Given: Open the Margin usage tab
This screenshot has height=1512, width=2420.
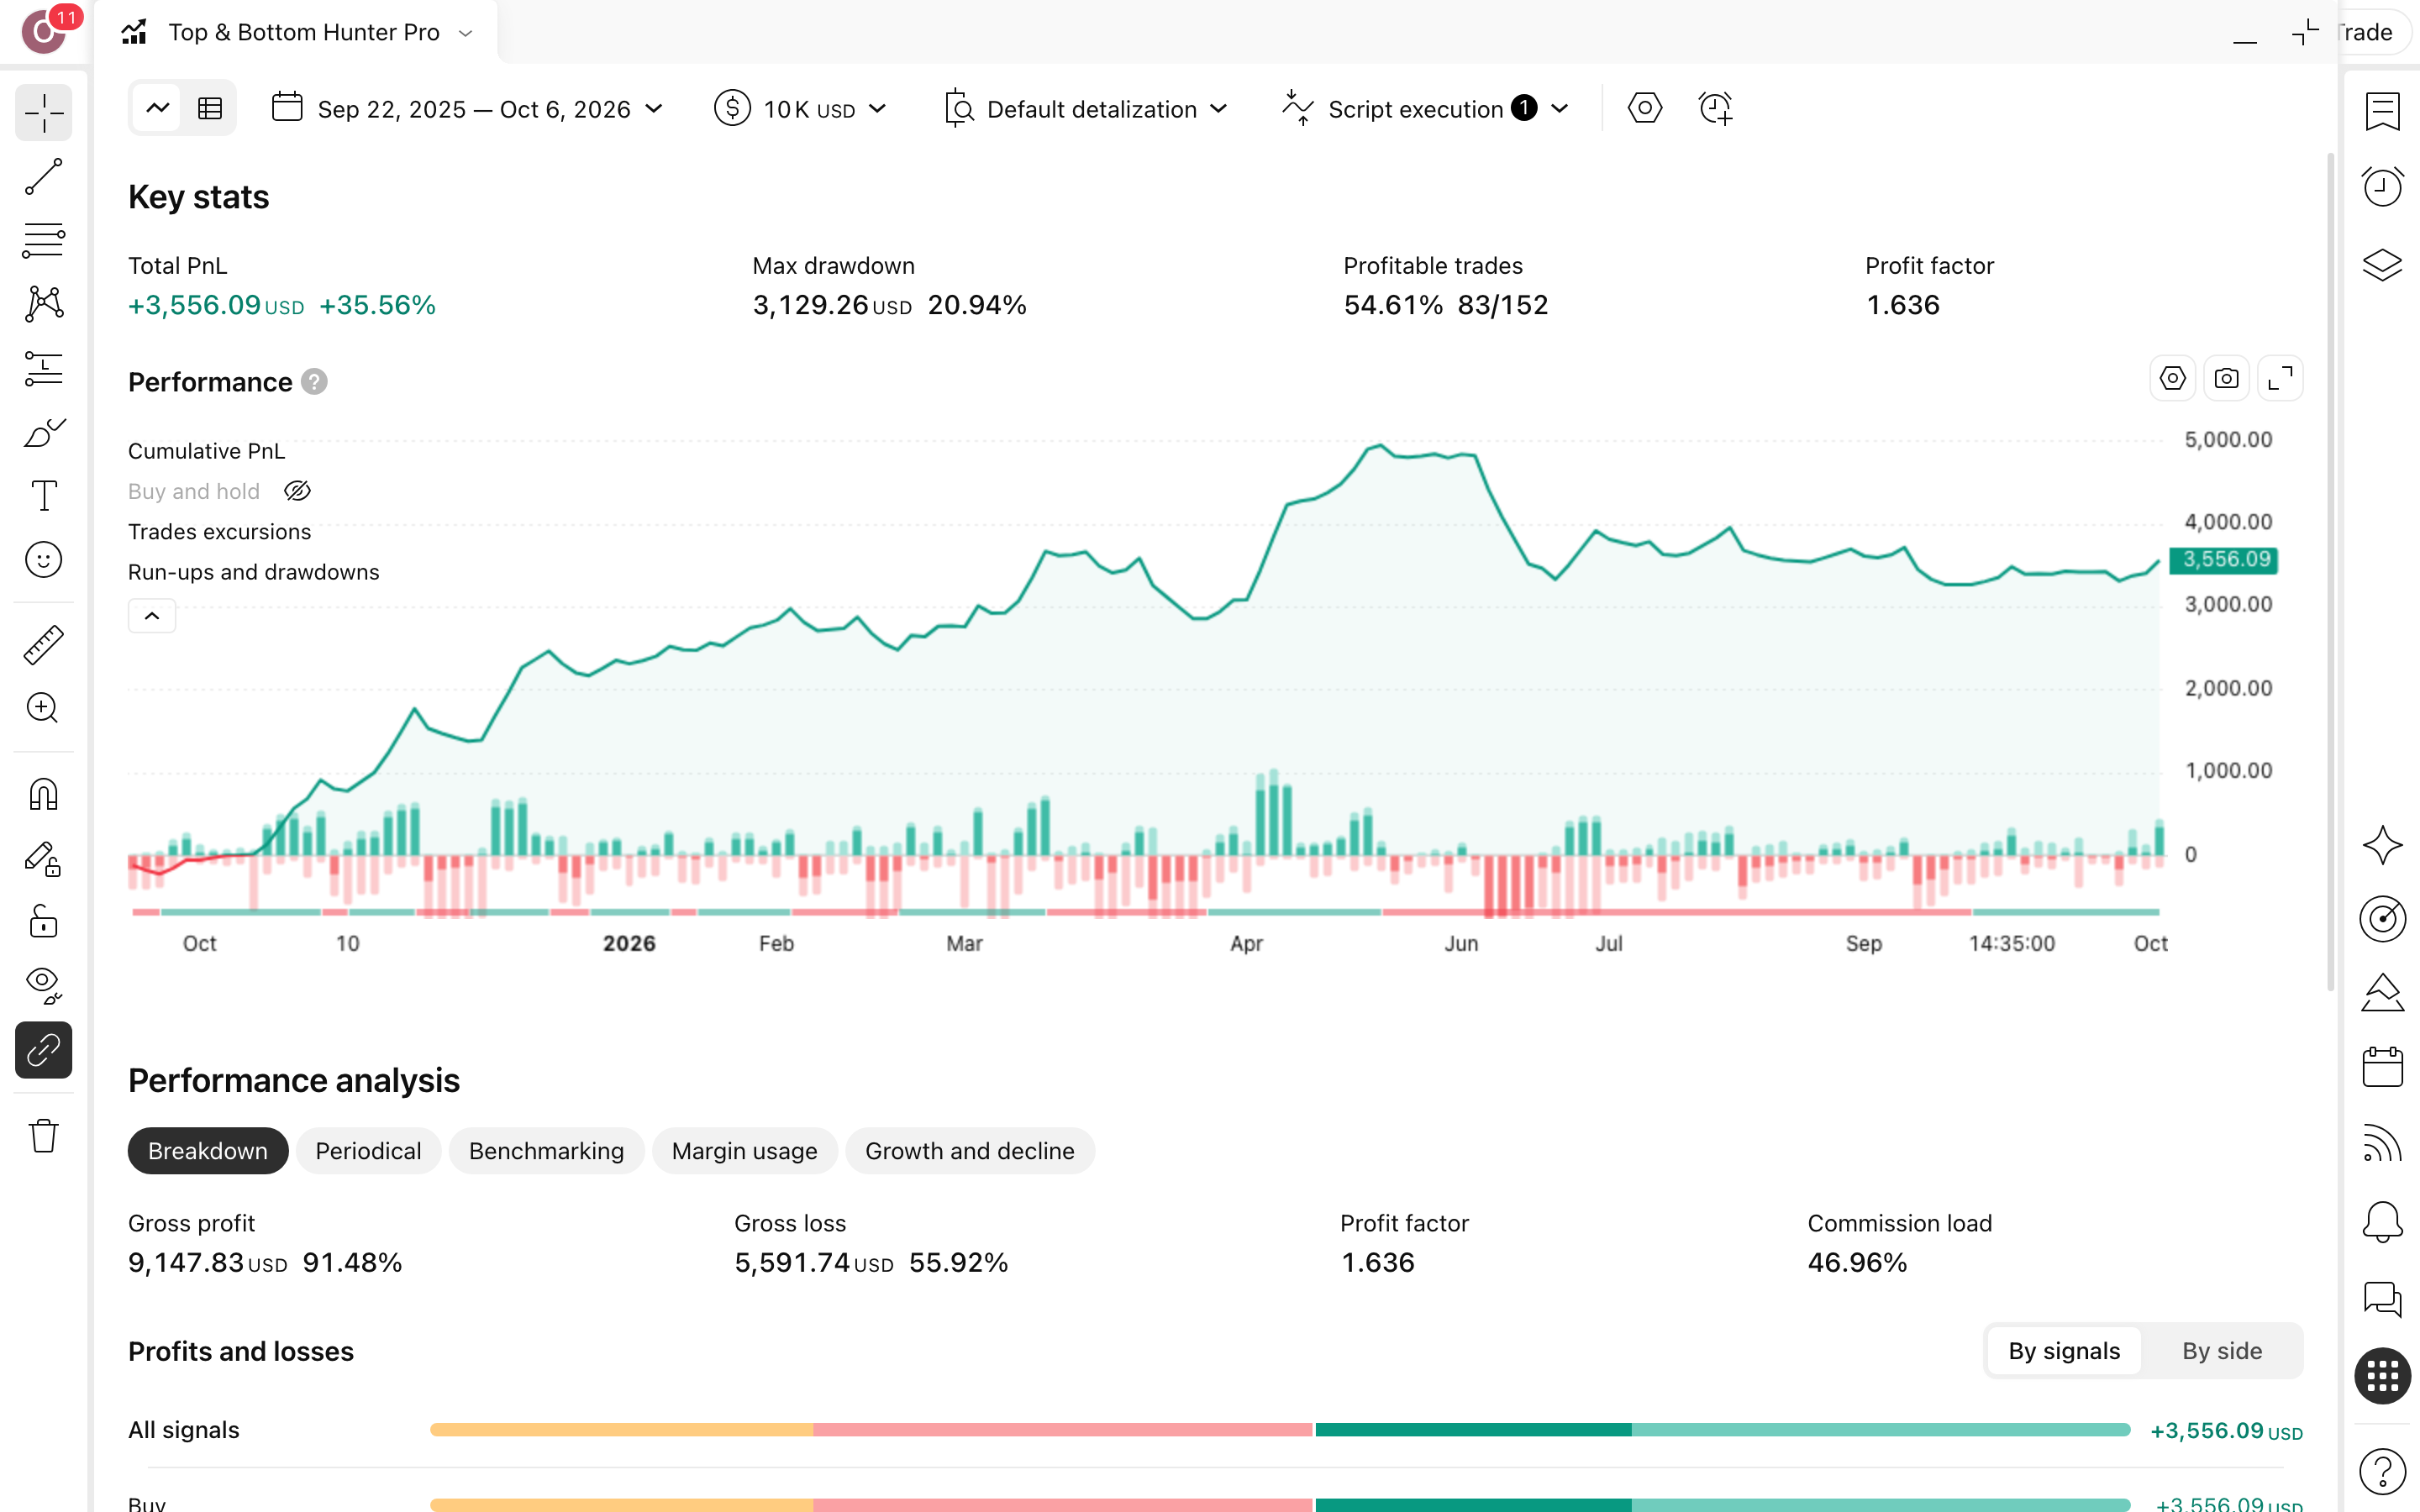Looking at the screenshot, I should pos(744,1151).
